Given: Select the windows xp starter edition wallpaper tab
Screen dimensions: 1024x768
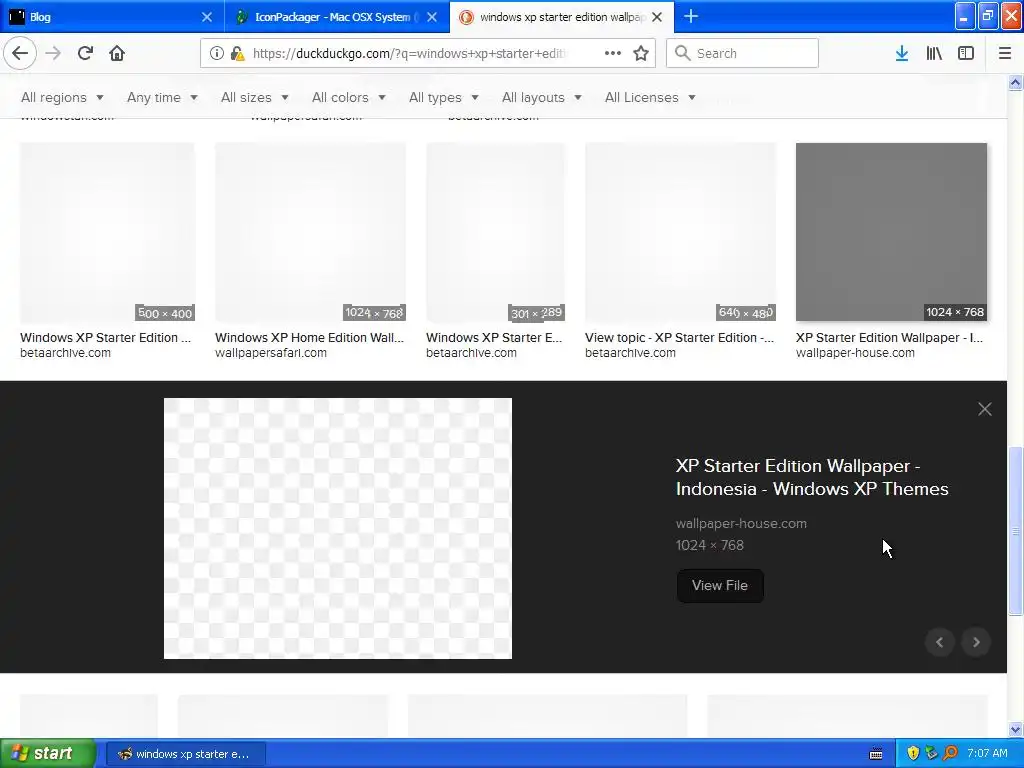Looking at the screenshot, I should [x=562, y=17].
